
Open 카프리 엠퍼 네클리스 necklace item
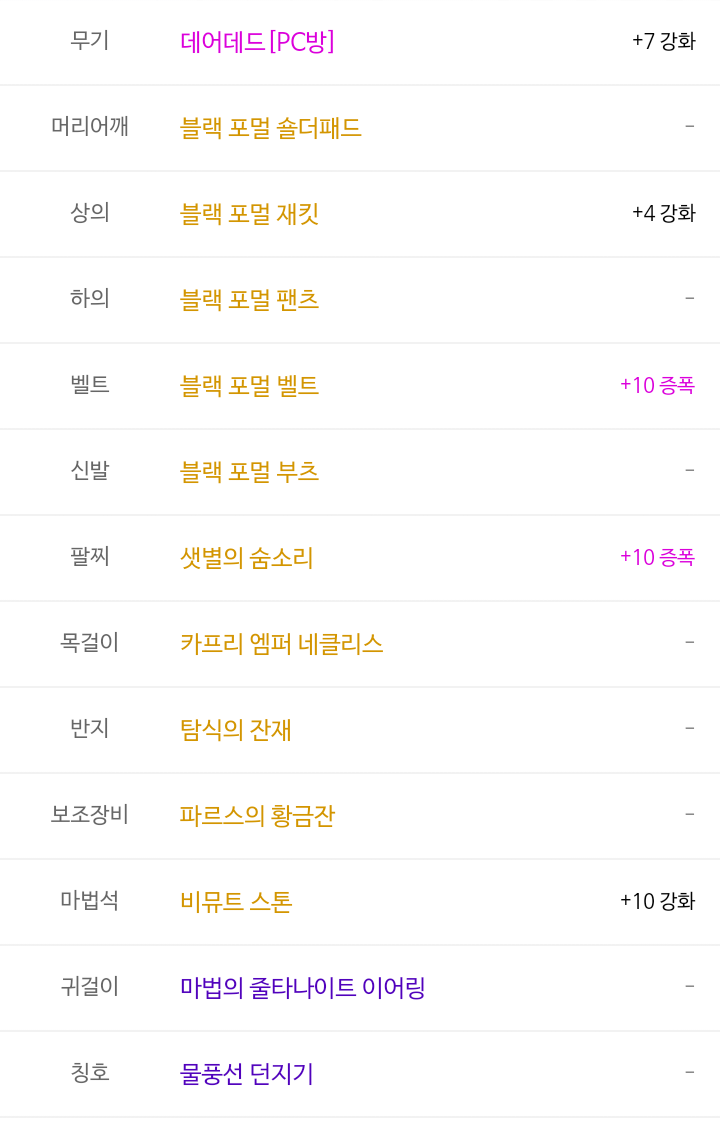pyautogui.click(x=281, y=644)
